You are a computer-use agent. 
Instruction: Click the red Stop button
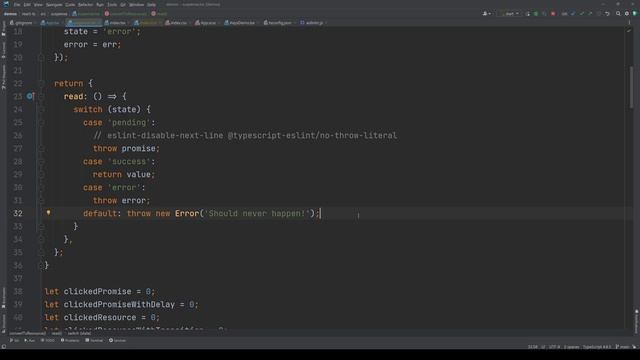tap(553, 13)
